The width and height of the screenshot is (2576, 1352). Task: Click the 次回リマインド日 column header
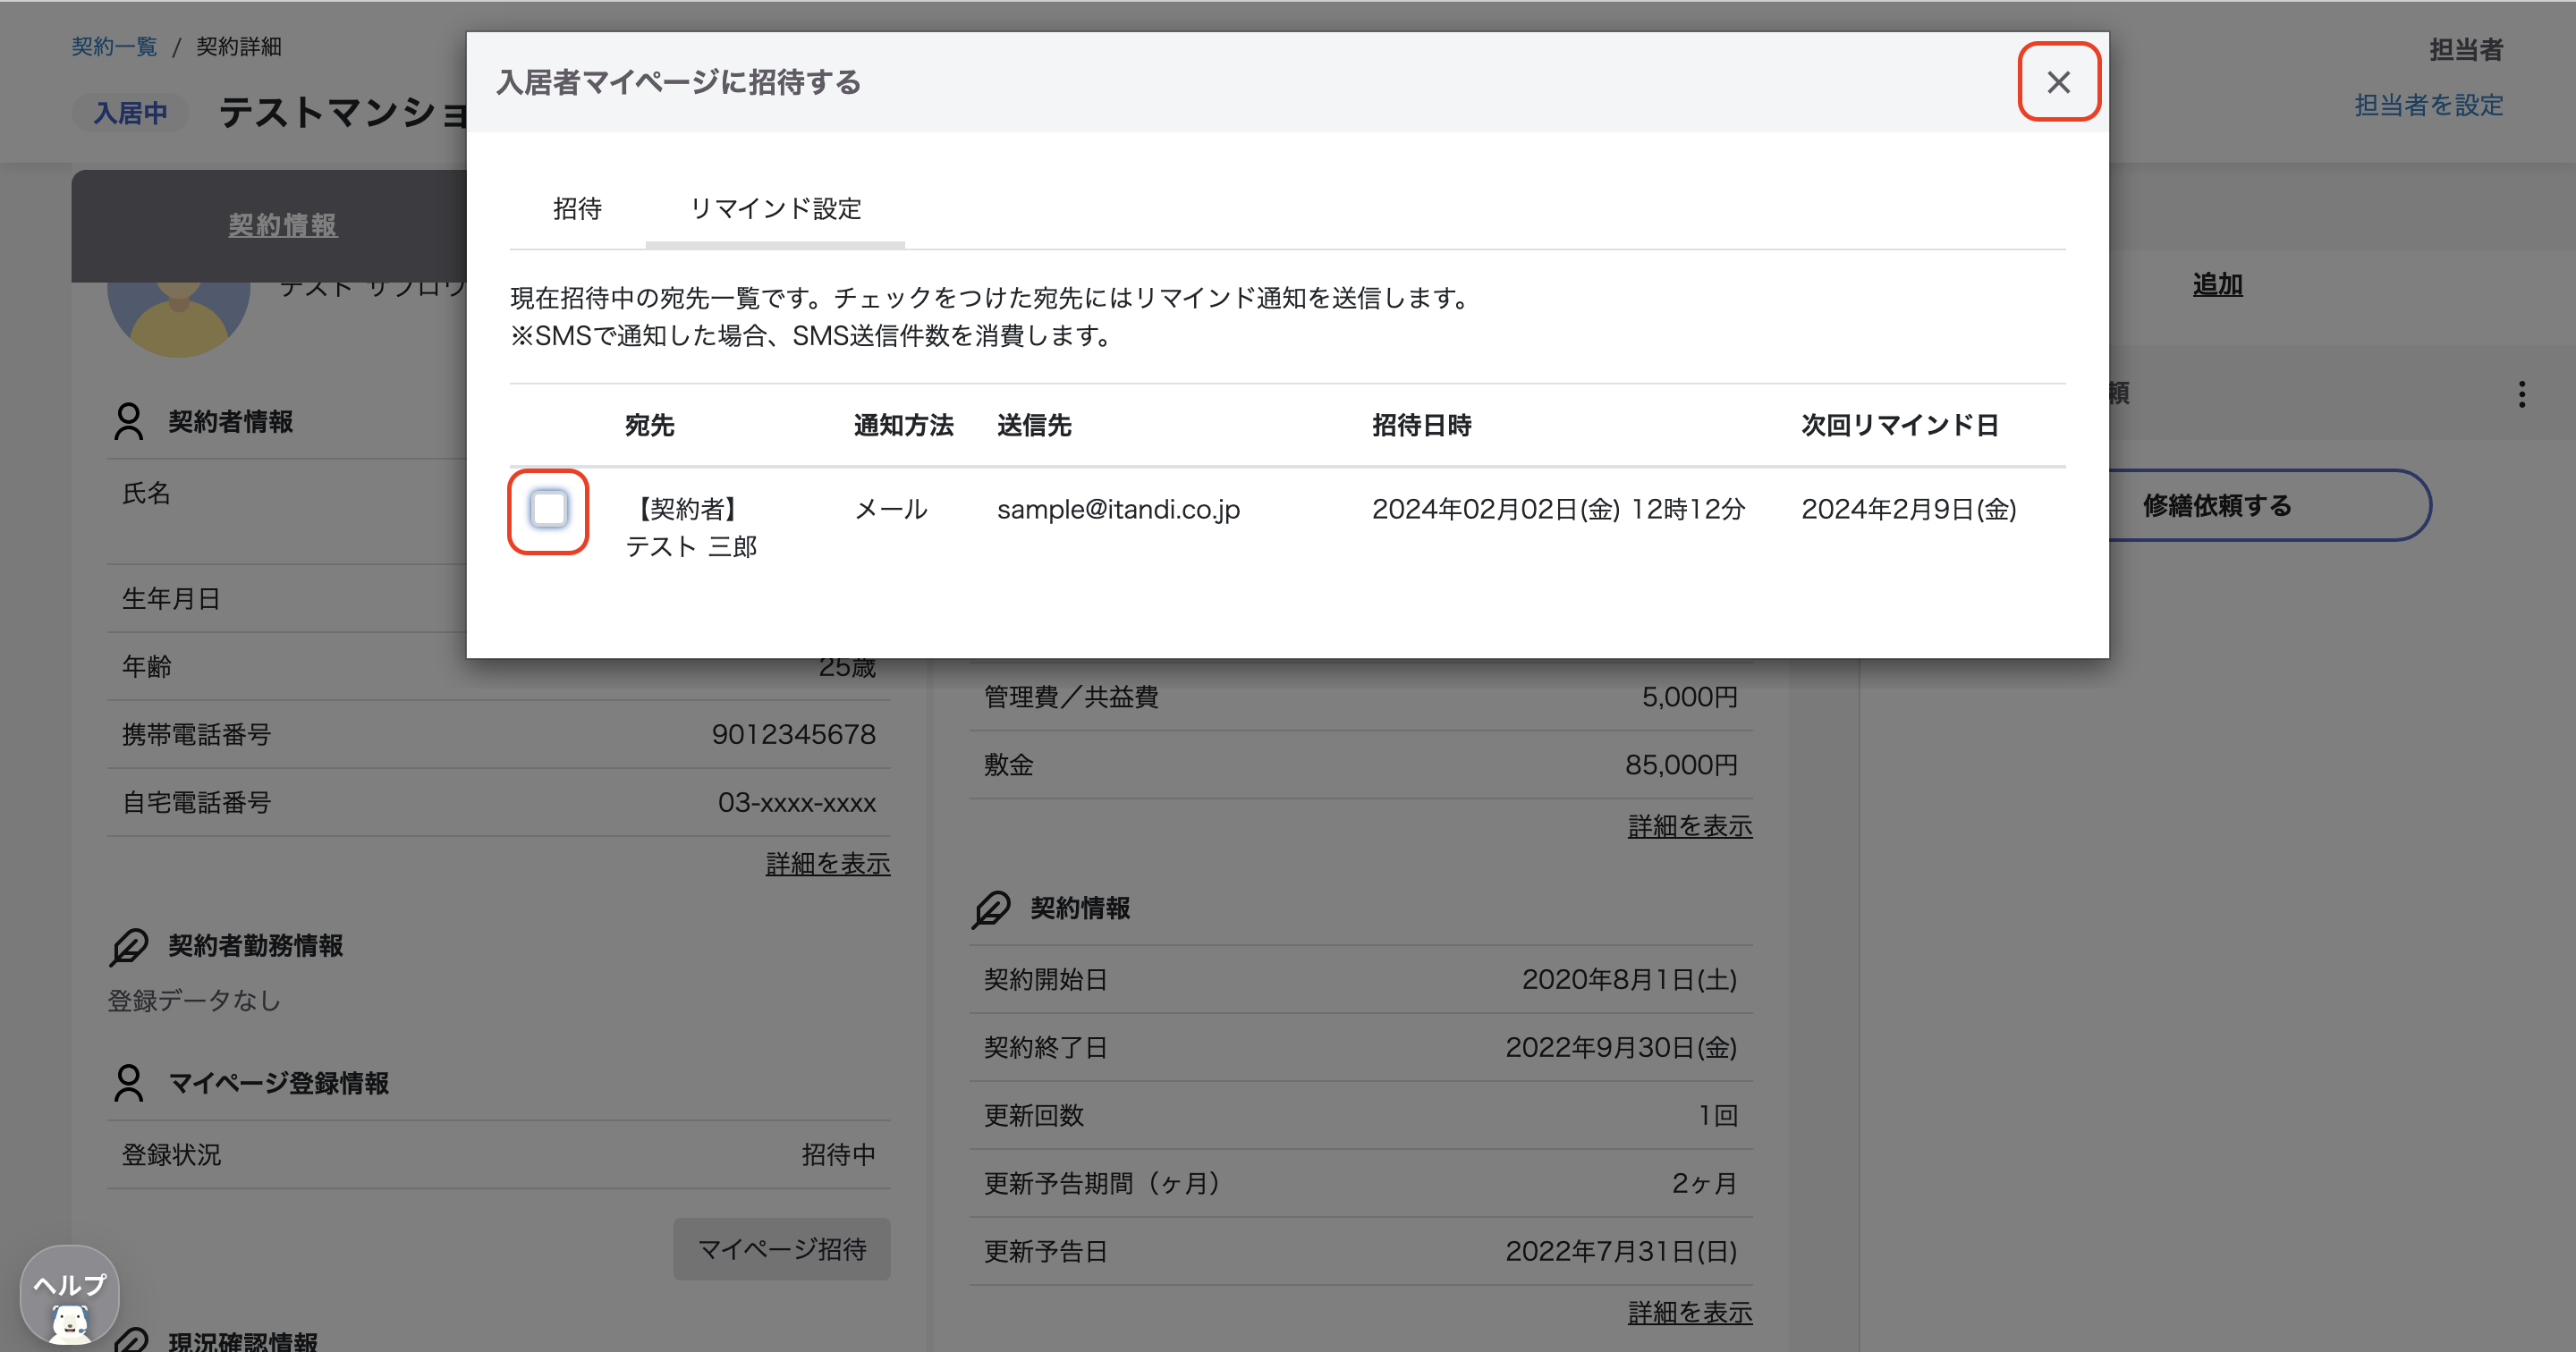coord(1899,425)
